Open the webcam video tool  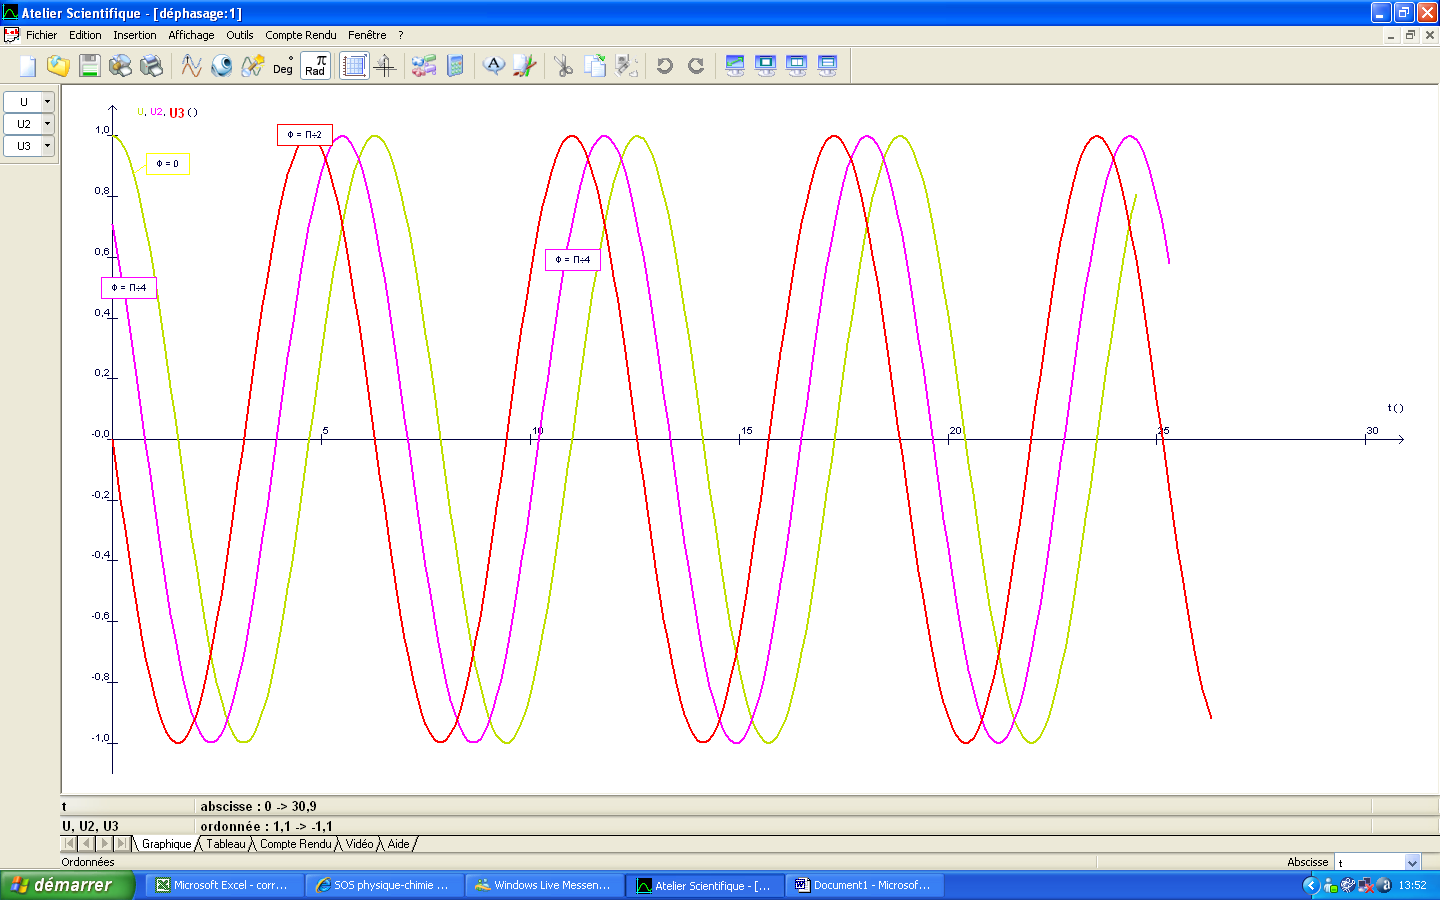[x=222, y=66]
